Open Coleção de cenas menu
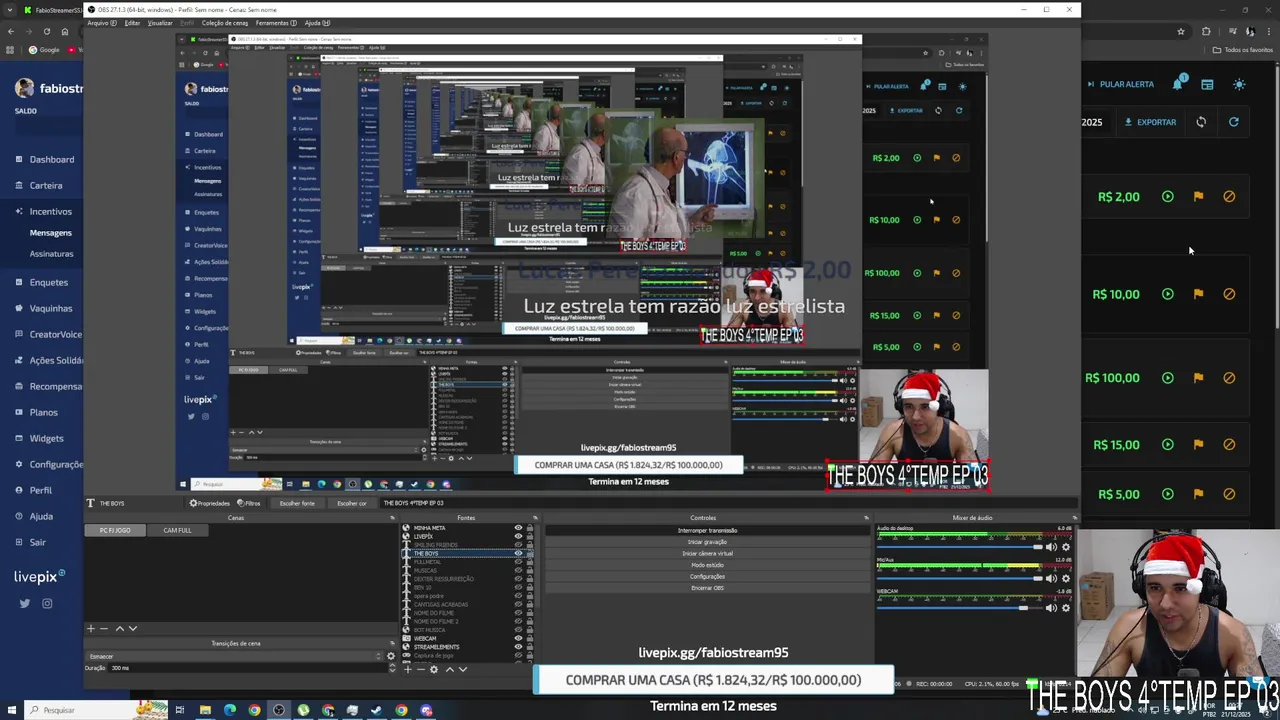 225,23
